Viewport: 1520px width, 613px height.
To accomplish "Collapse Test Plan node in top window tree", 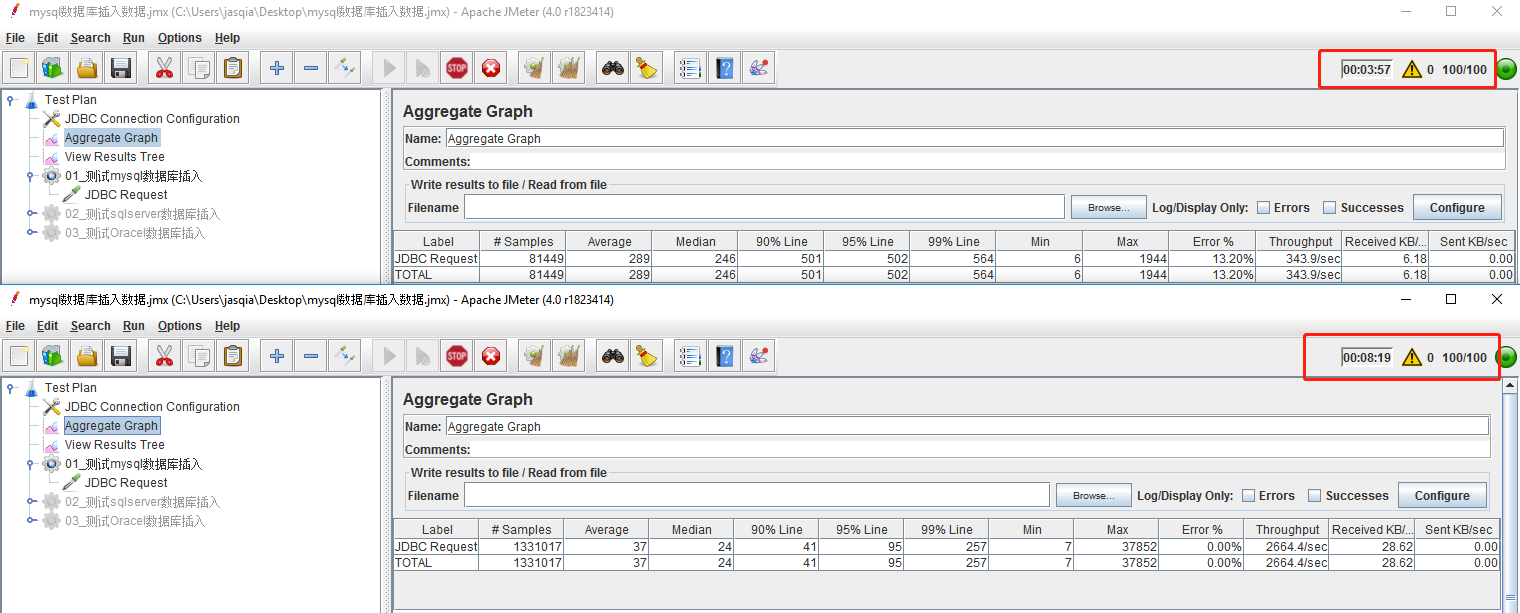I will tap(11, 100).
